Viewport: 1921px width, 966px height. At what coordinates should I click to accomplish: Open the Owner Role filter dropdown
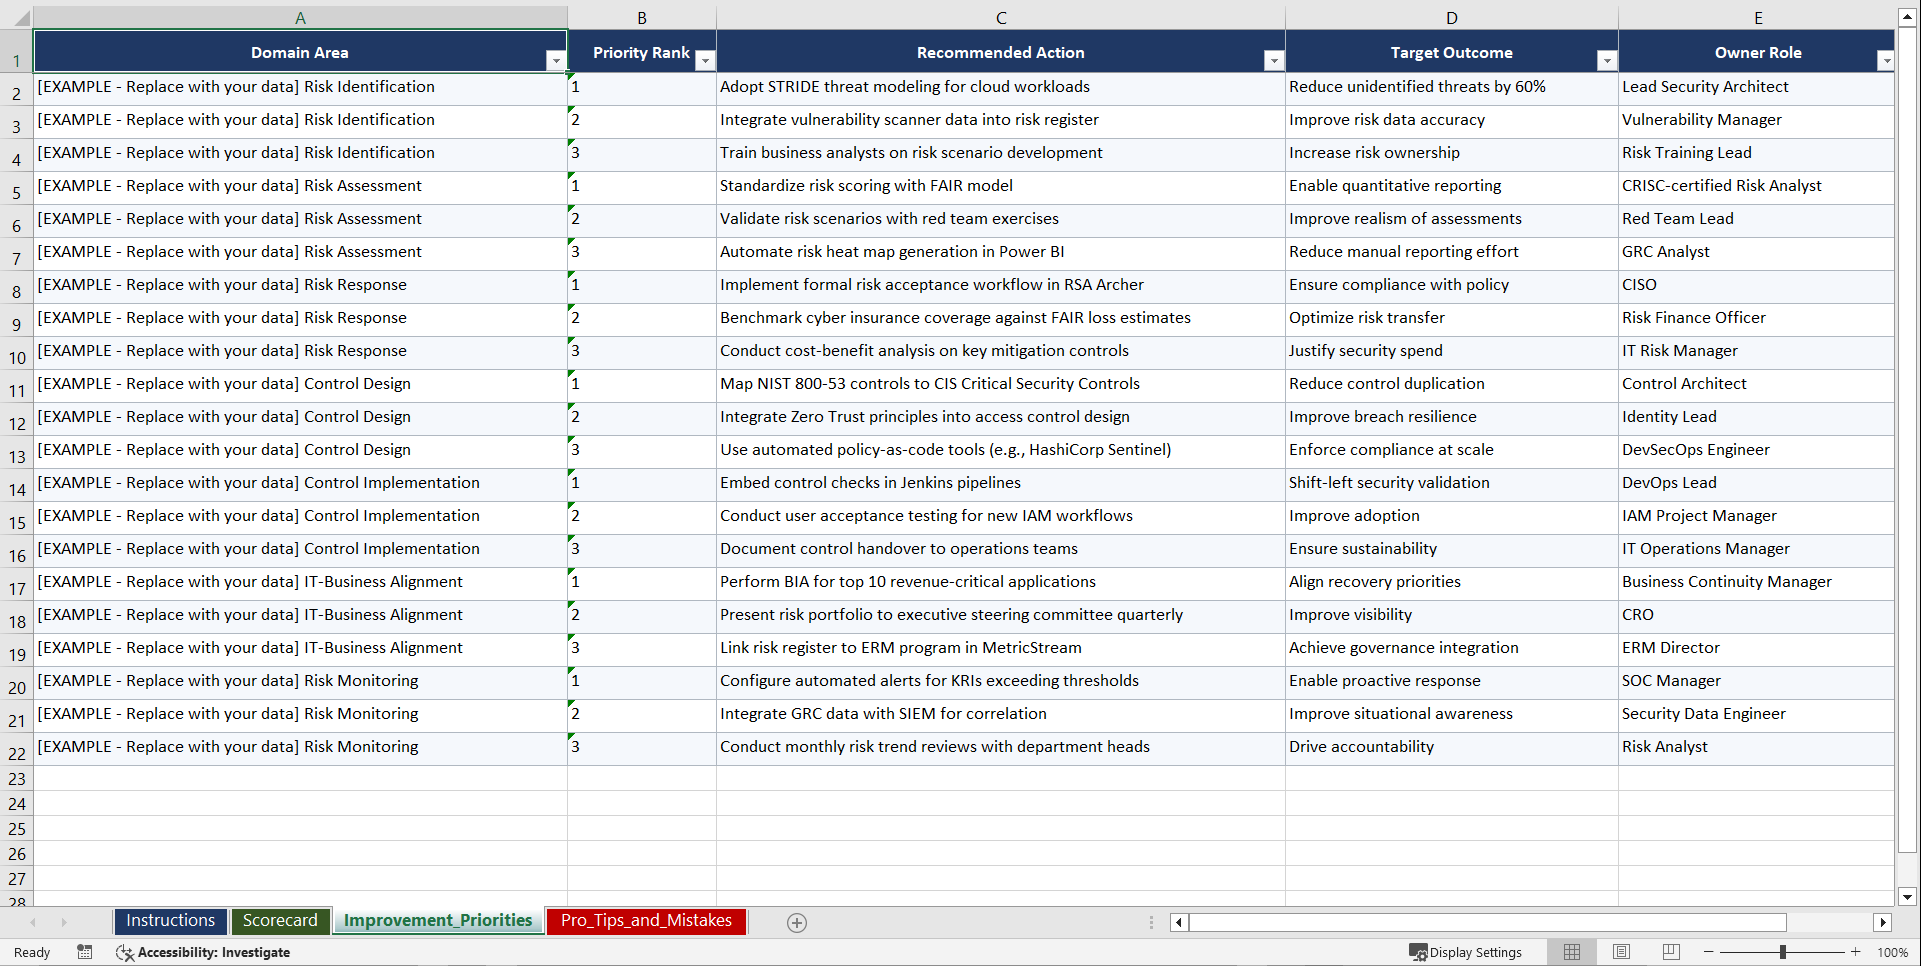(1886, 60)
